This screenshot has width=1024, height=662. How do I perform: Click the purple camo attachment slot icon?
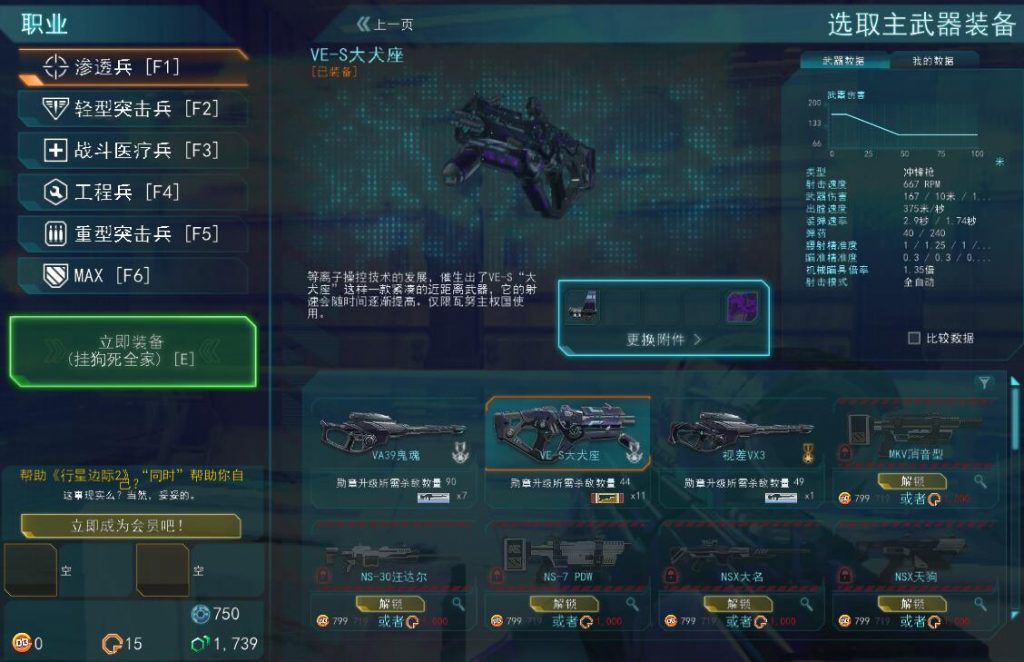click(x=743, y=306)
